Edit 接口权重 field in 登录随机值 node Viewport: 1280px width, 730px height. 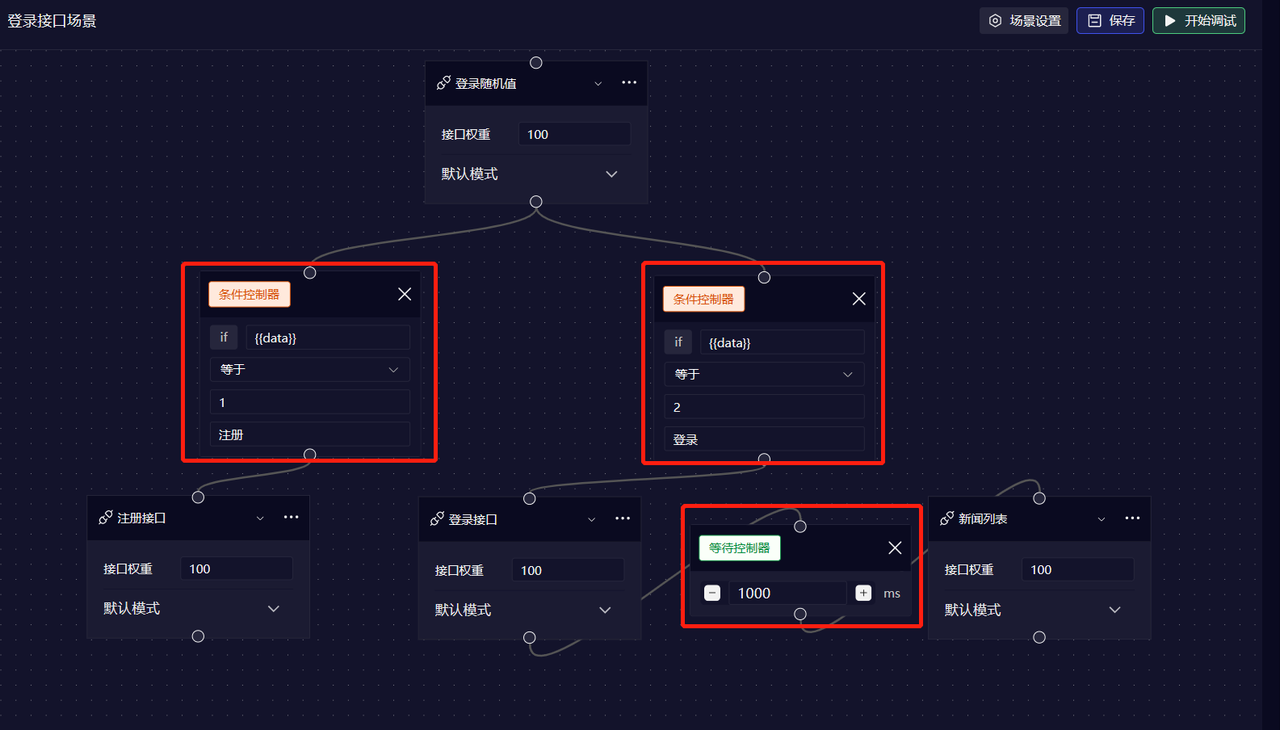(574, 134)
